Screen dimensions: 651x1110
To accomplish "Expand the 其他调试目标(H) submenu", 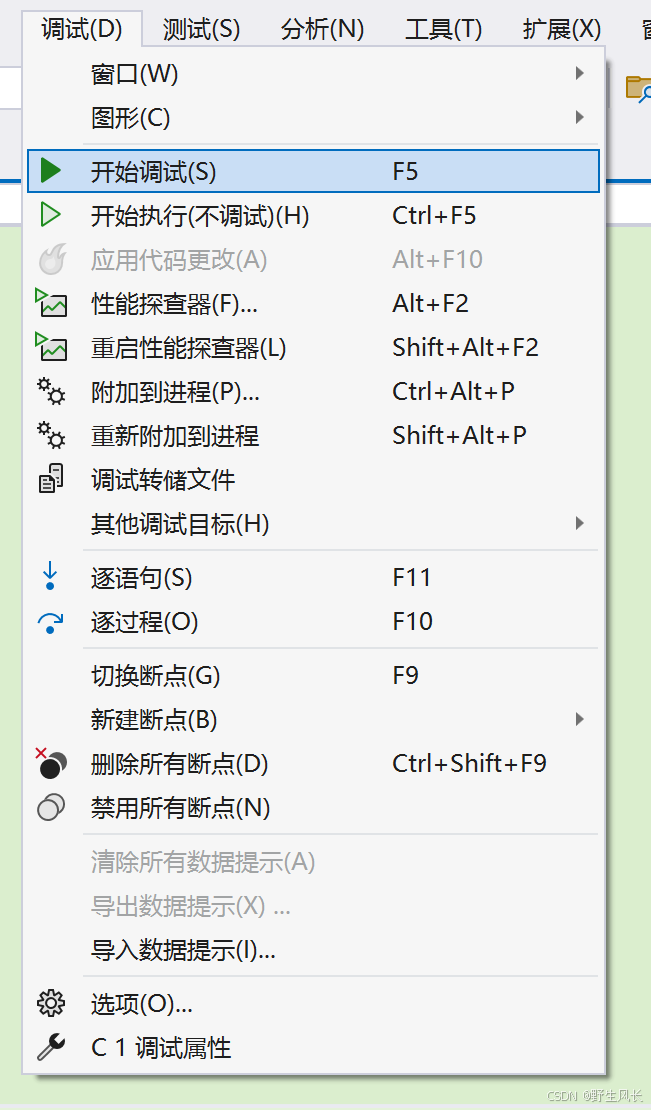I will tap(580, 523).
